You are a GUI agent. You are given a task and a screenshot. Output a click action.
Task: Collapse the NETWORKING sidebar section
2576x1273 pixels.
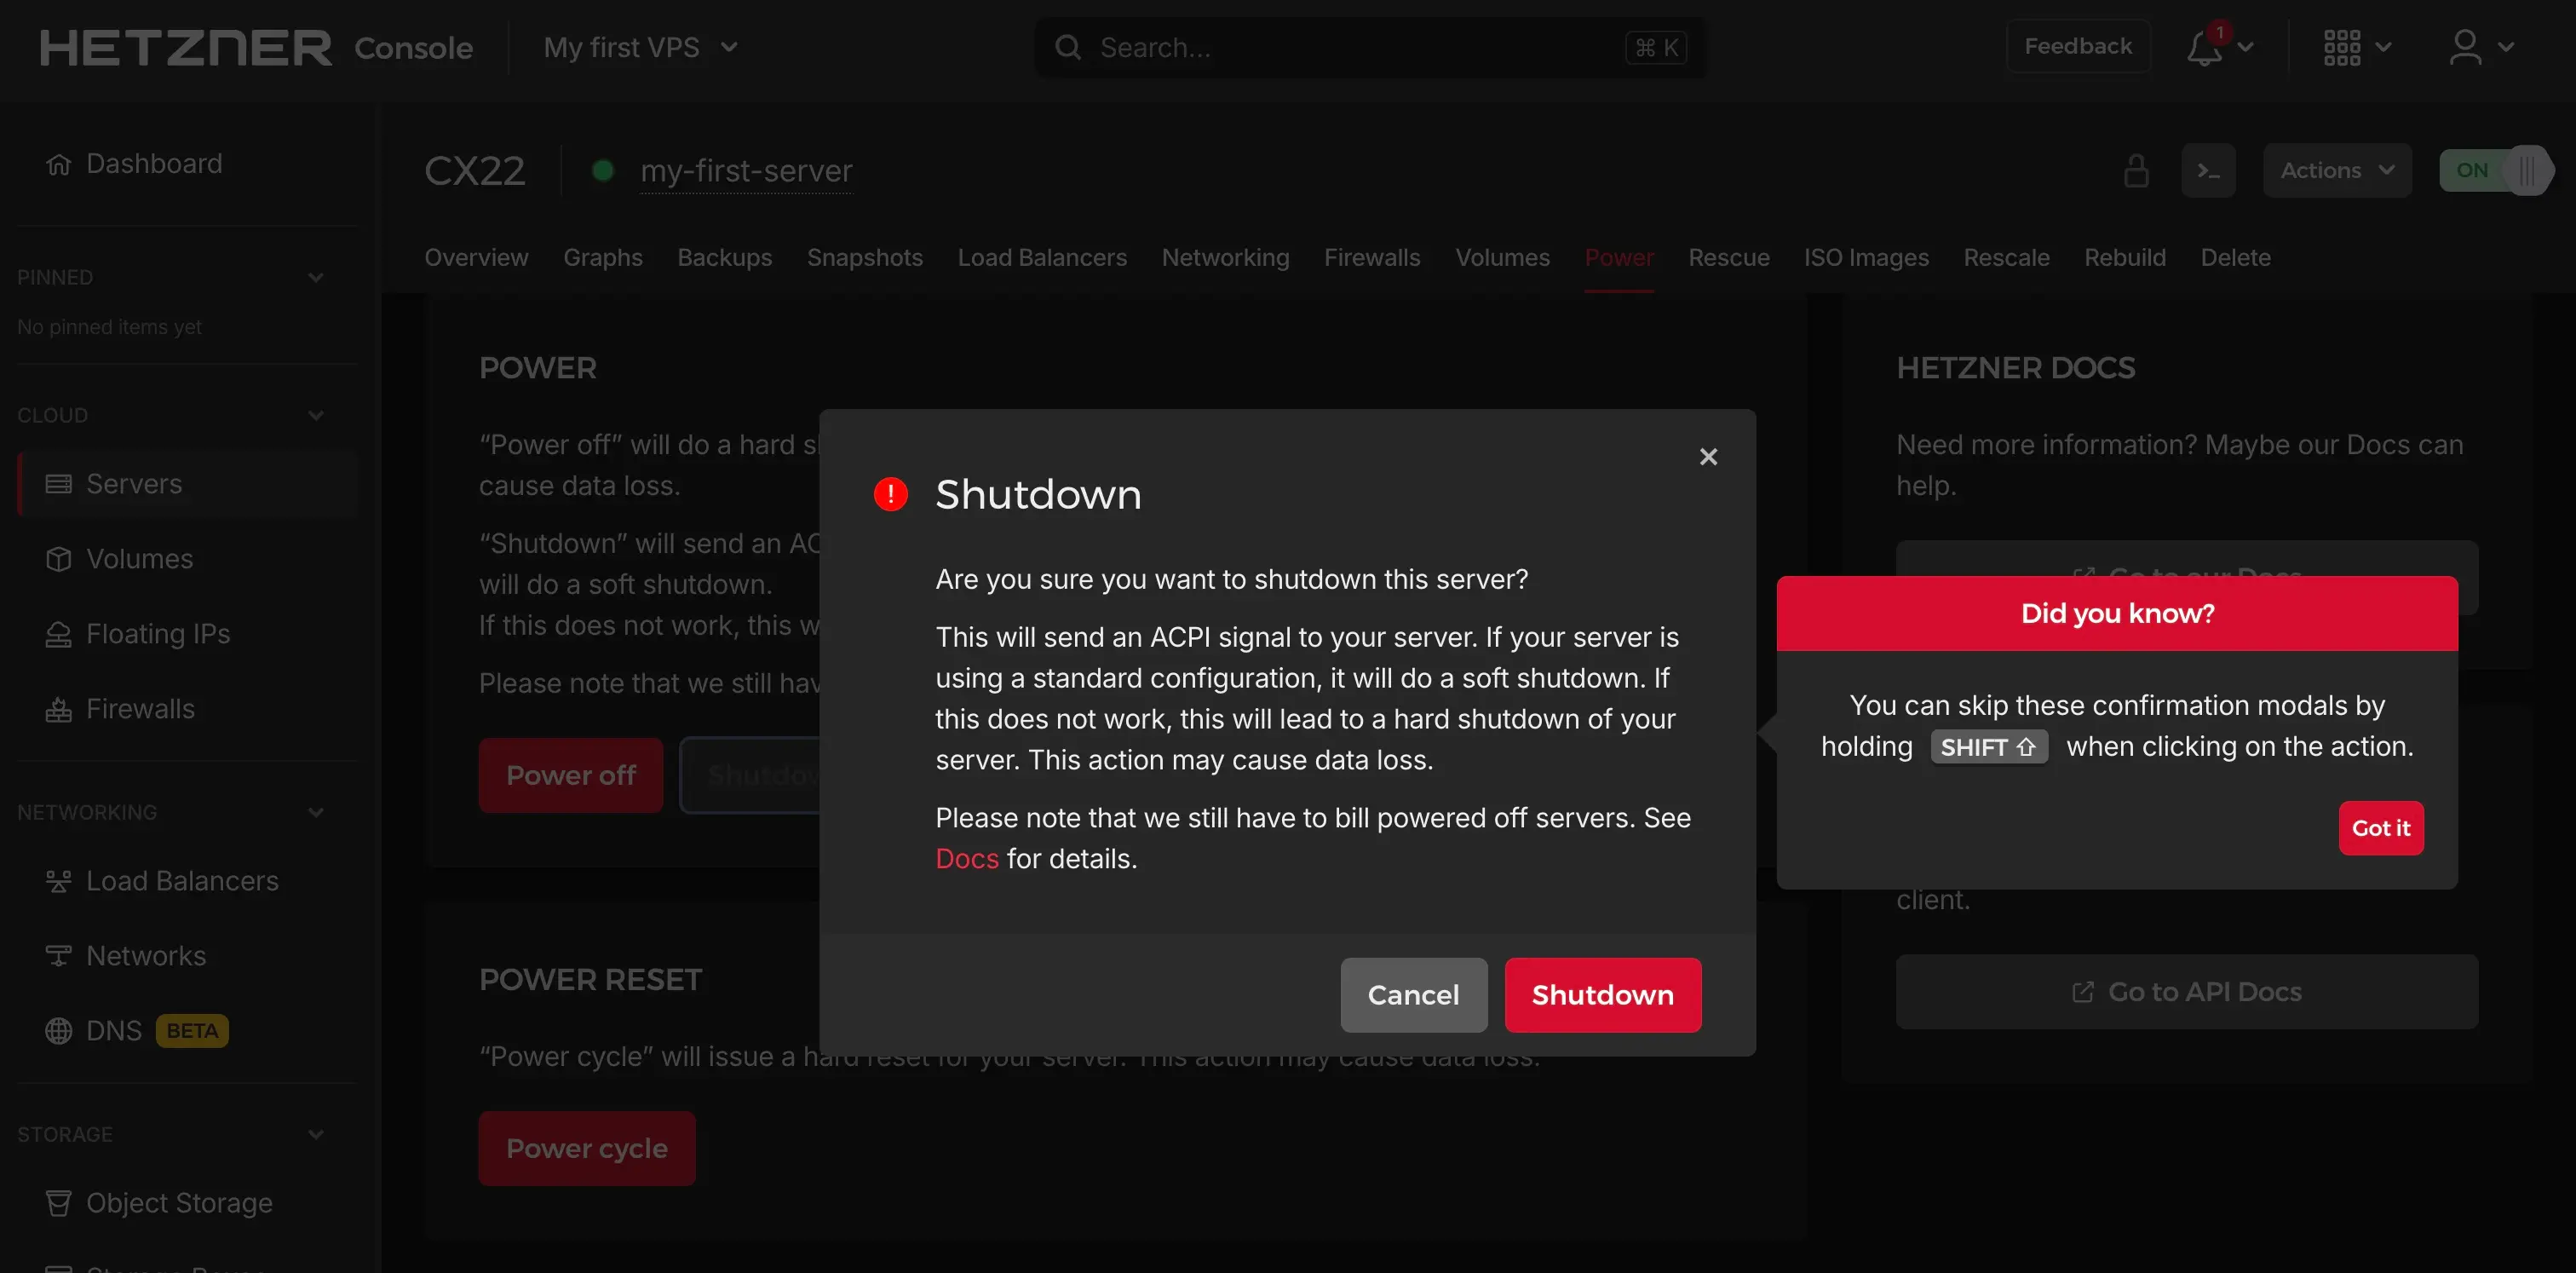pyautogui.click(x=316, y=812)
